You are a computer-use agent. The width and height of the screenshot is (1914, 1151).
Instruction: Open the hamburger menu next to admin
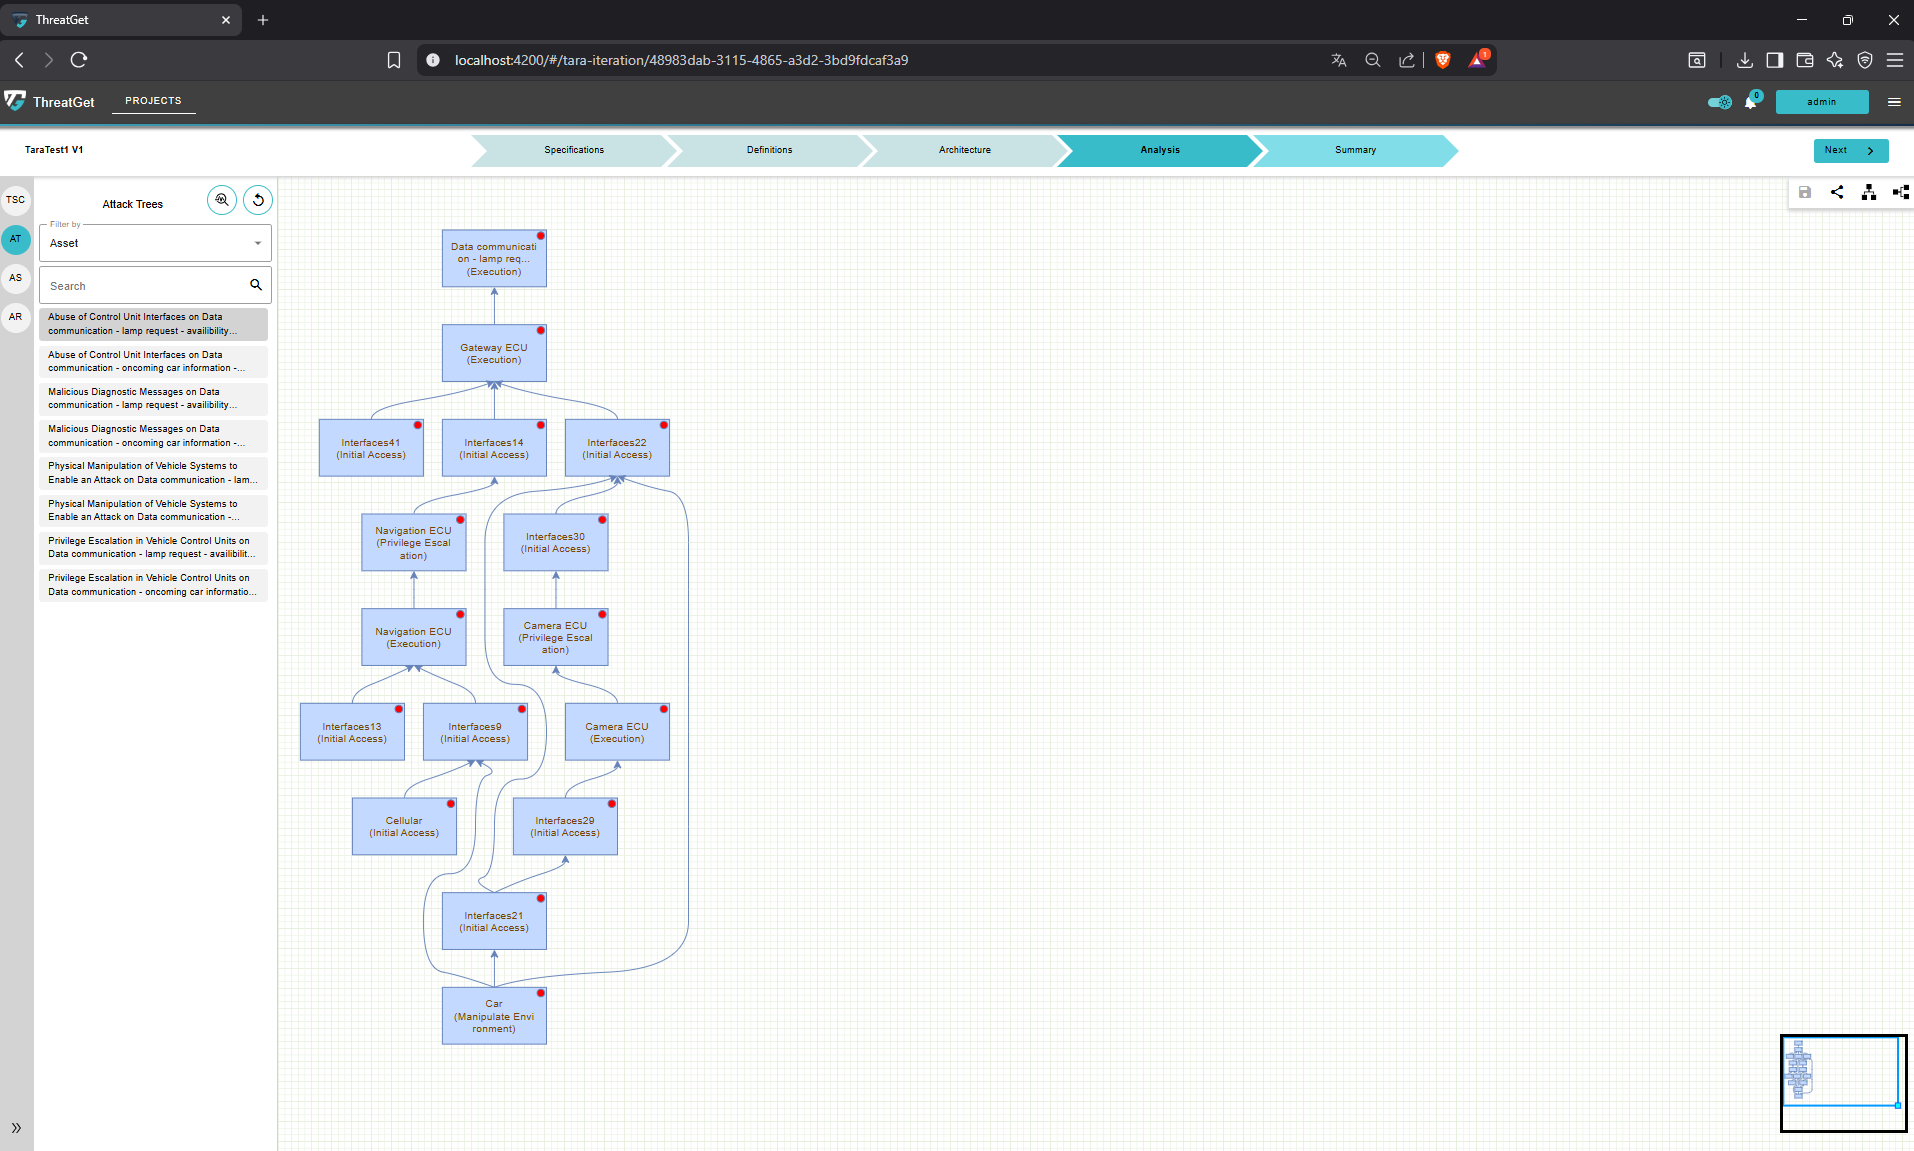[x=1894, y=102]
